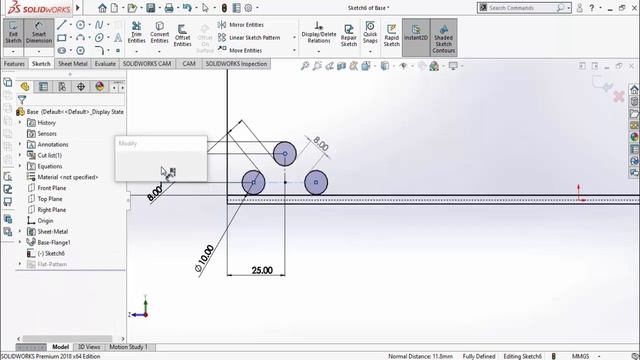Open the Quick Snaps dropdown arrow
Viewport: 640px width, 360px height.
[x=370, y=51]
